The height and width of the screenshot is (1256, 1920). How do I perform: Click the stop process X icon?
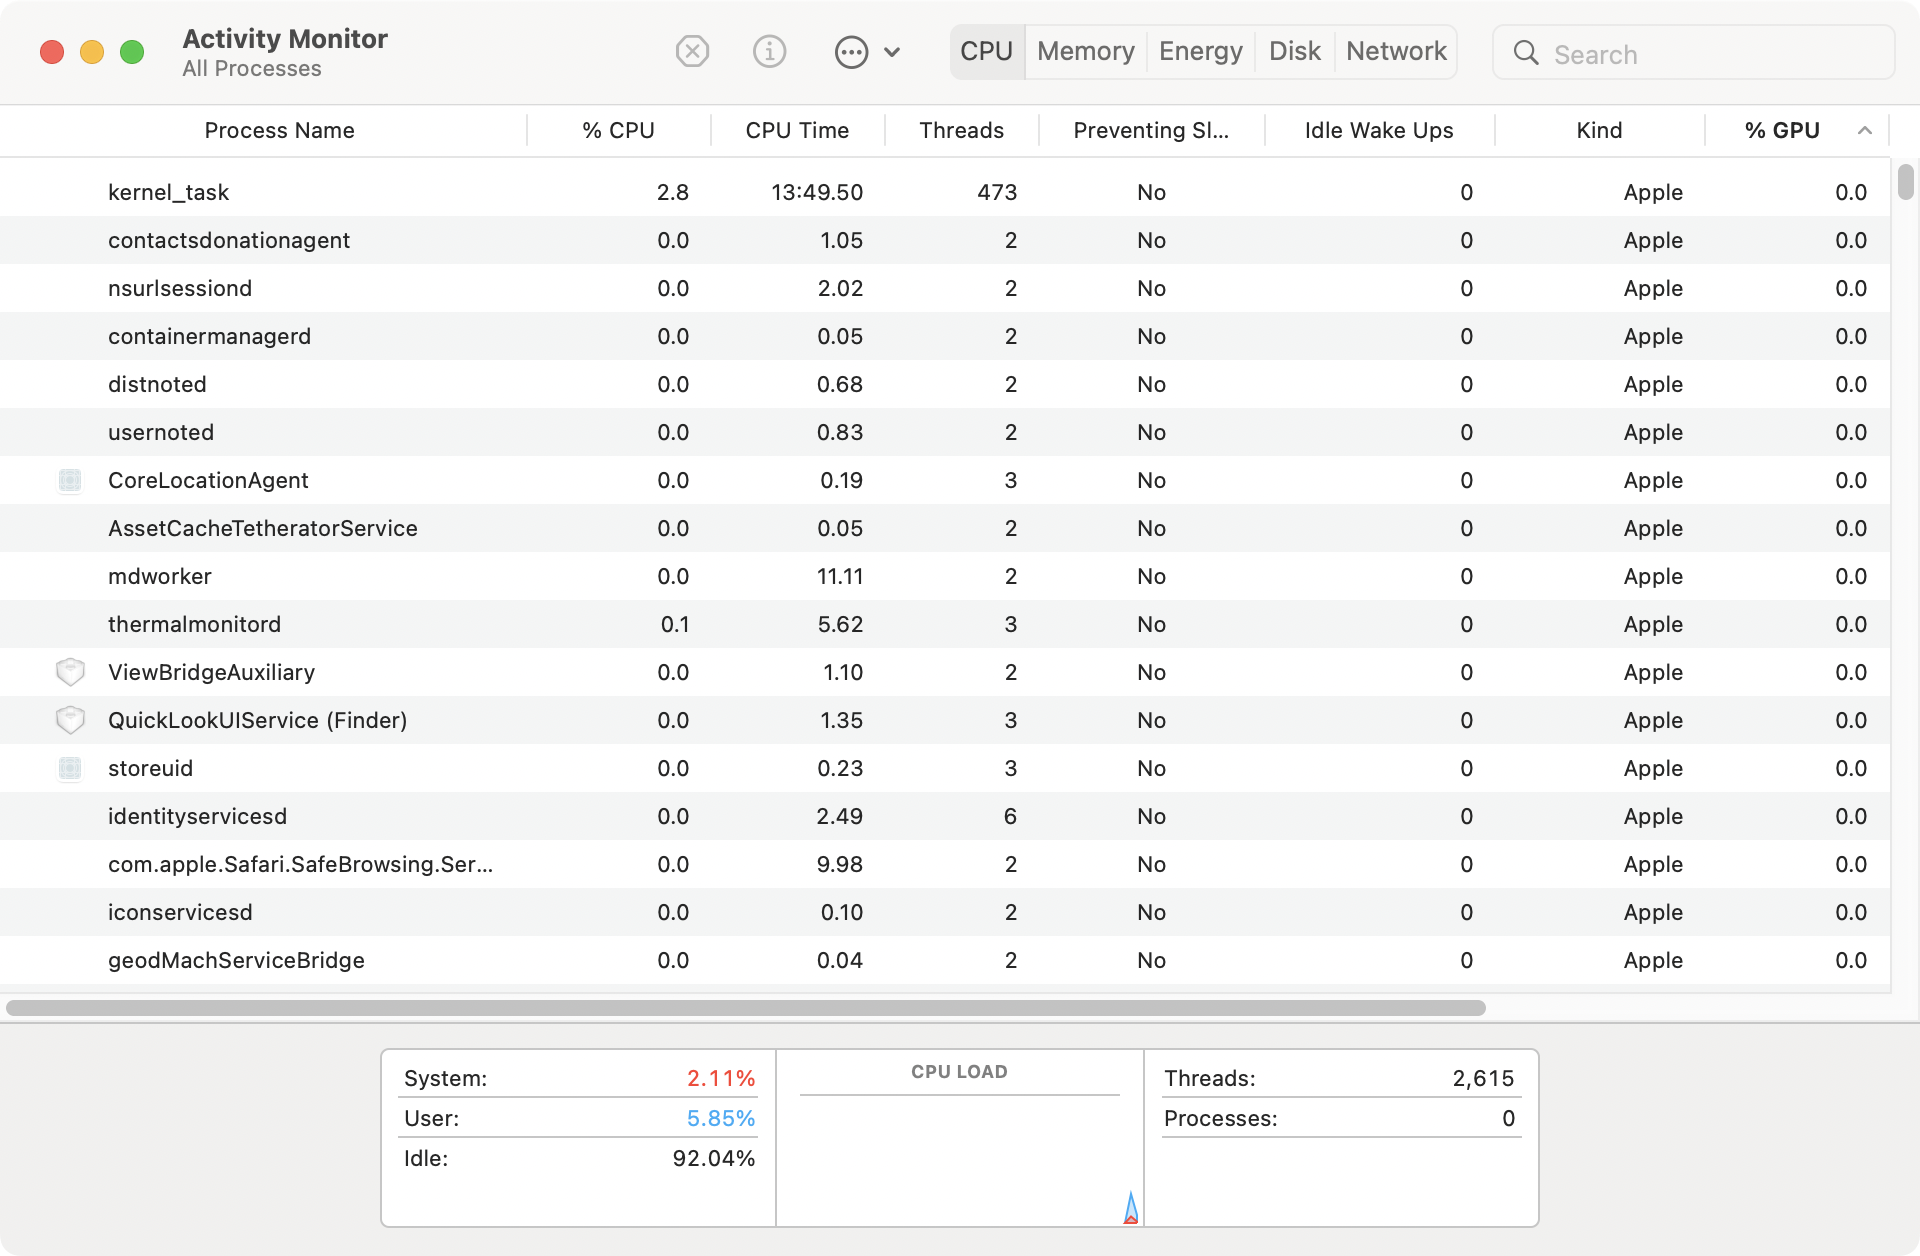pos(692,51)
